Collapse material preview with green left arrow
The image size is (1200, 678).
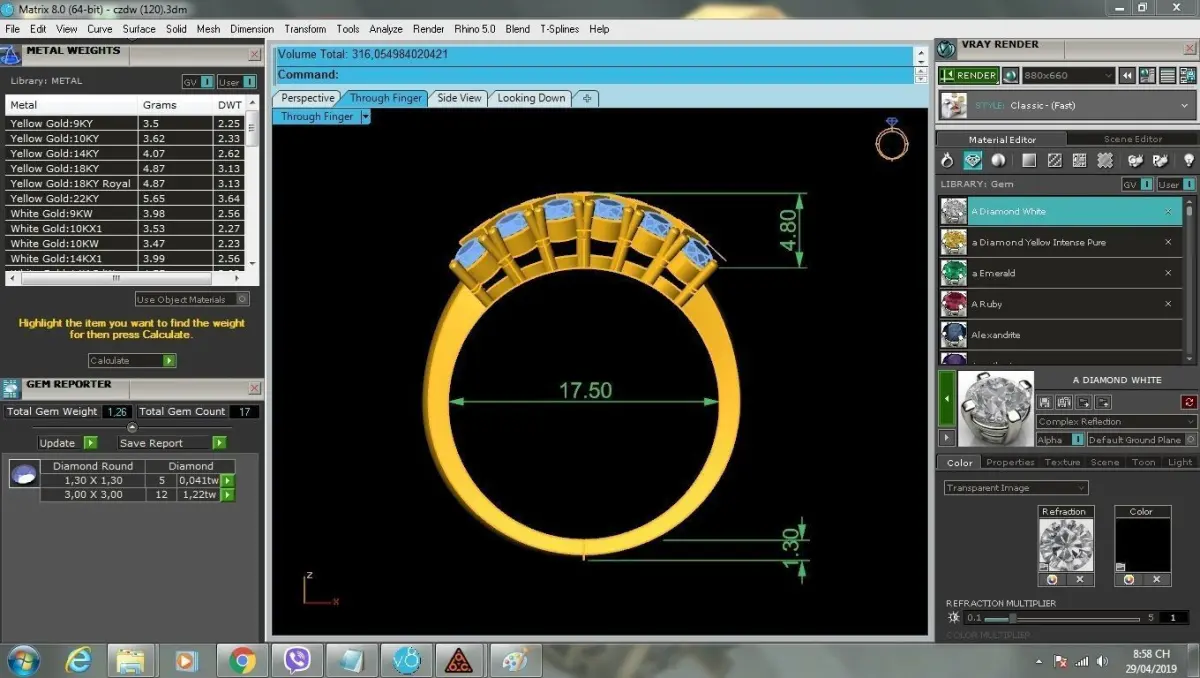point(946,400)
